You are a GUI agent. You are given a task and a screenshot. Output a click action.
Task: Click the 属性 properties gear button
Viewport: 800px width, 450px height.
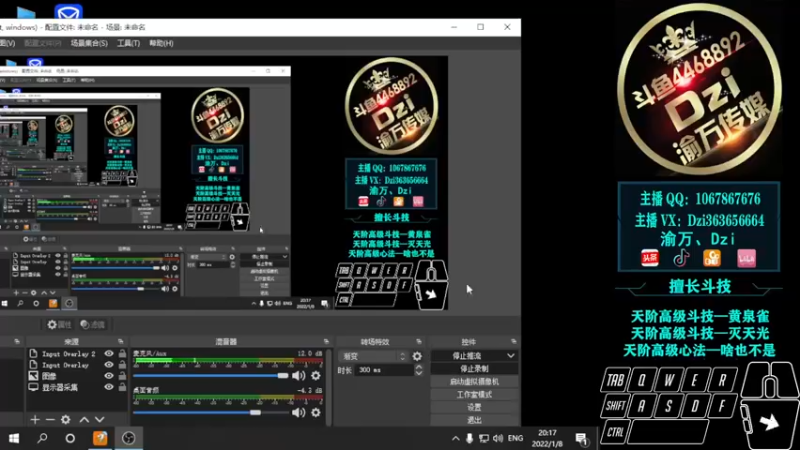click(59, 324)
